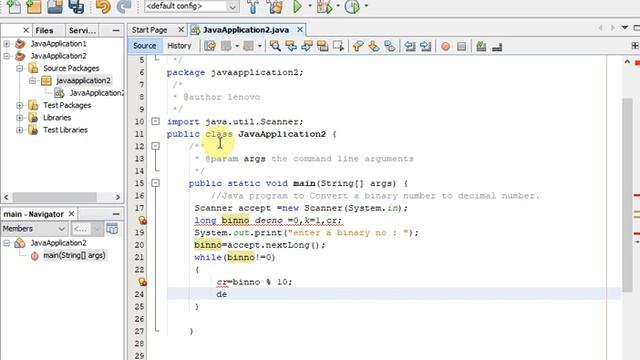Go to next bookmark icon
Screen dimensions: 640x360
(374, 46)
